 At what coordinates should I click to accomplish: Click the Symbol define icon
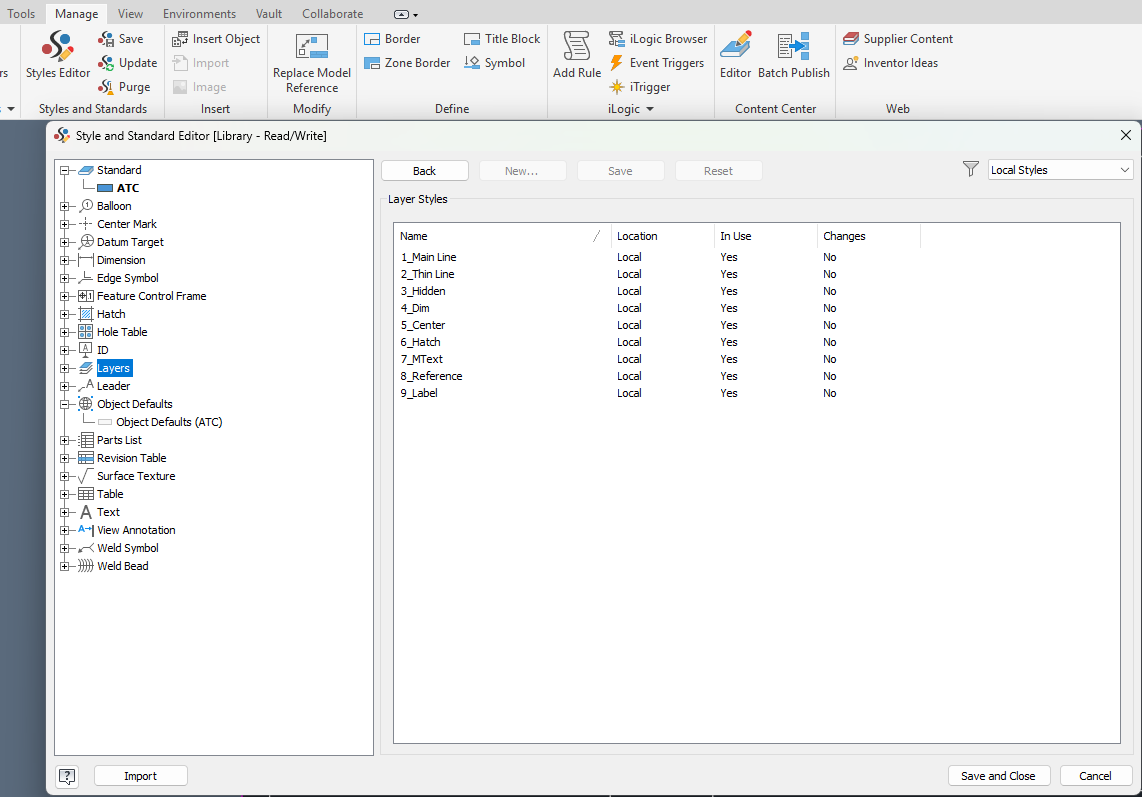click(x=472, y=63)
